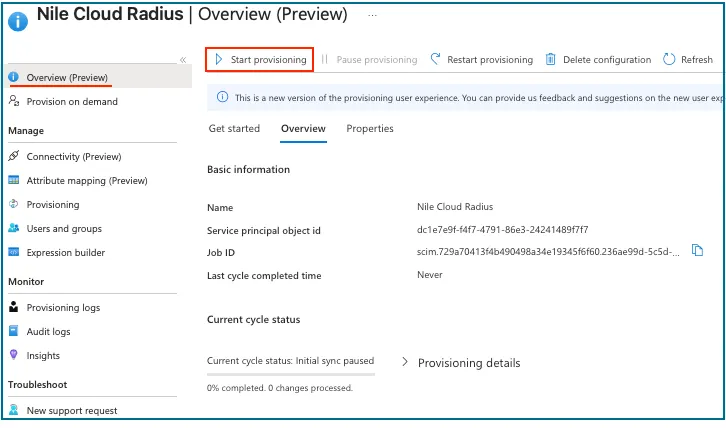Click the Start provisioning button label
Image resolution: width=726 pixels, height=428 pixels.
269,60
